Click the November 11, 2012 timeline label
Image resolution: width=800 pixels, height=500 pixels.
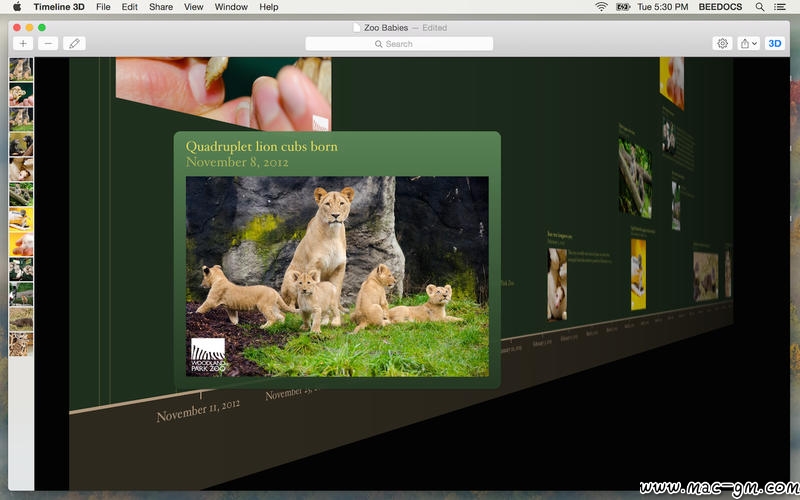198,411
